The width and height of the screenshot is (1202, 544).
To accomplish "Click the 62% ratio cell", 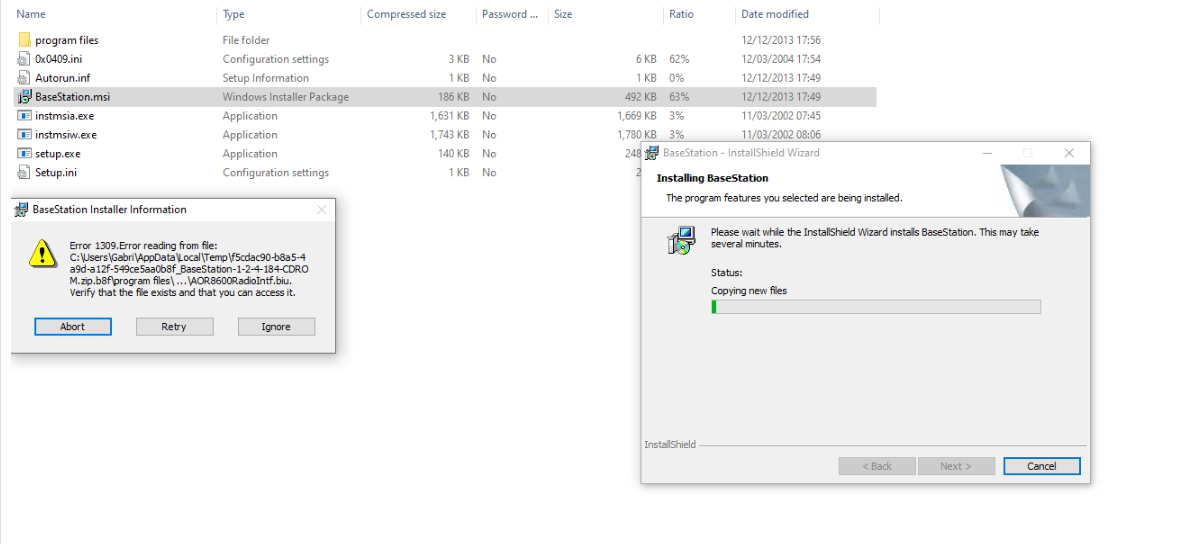I will click(x=679, y=59).
